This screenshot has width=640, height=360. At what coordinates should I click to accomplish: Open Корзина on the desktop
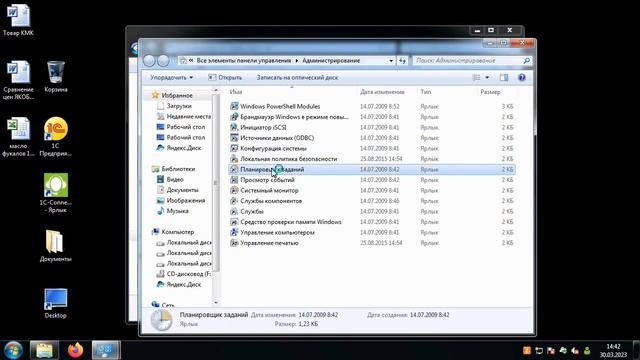pos(56,76)
